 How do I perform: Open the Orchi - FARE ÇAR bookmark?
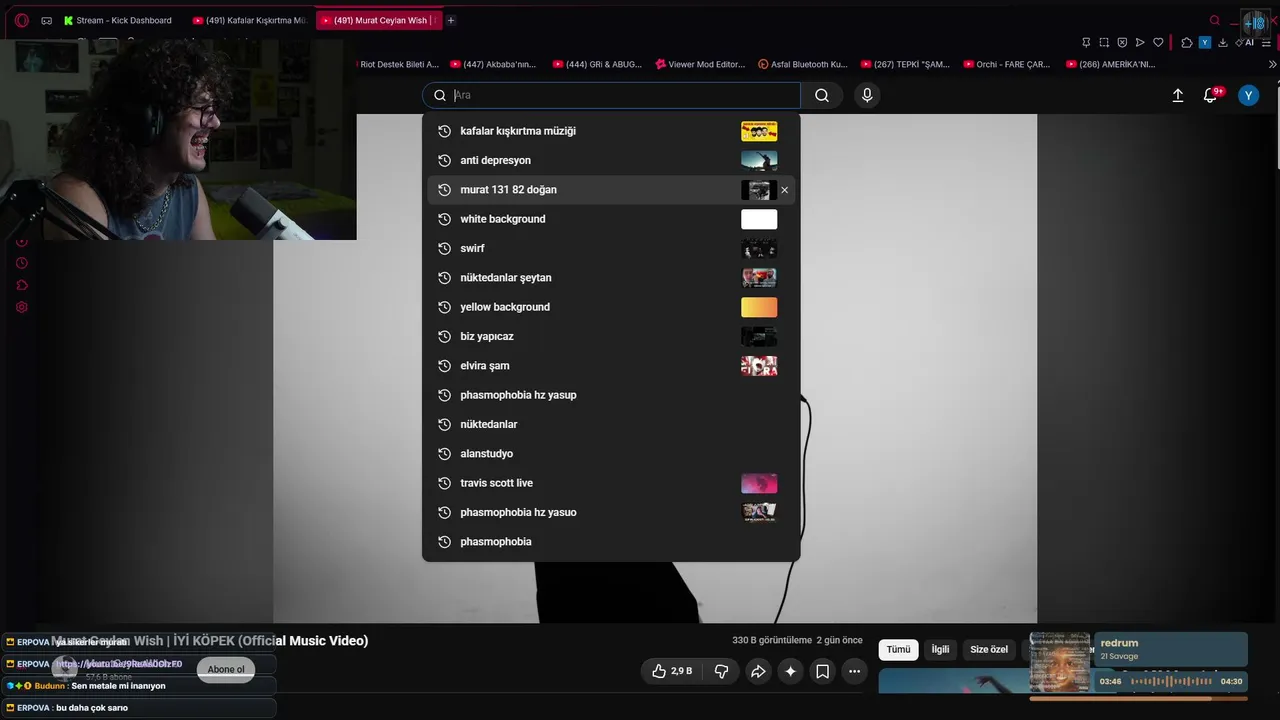tap(1007, 64)
